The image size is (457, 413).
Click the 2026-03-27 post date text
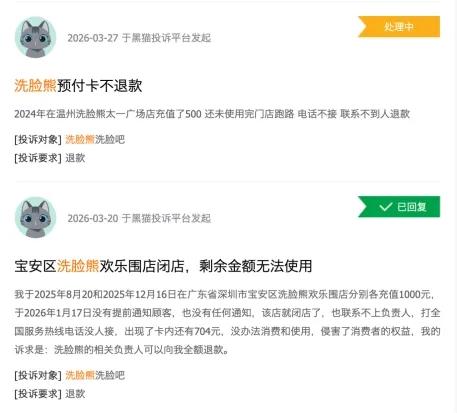(93, 38)
